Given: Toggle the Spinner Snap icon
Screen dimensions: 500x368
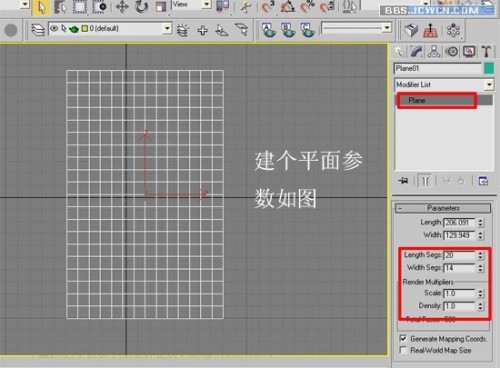Looking at the screenshot, I should (327, 7).
